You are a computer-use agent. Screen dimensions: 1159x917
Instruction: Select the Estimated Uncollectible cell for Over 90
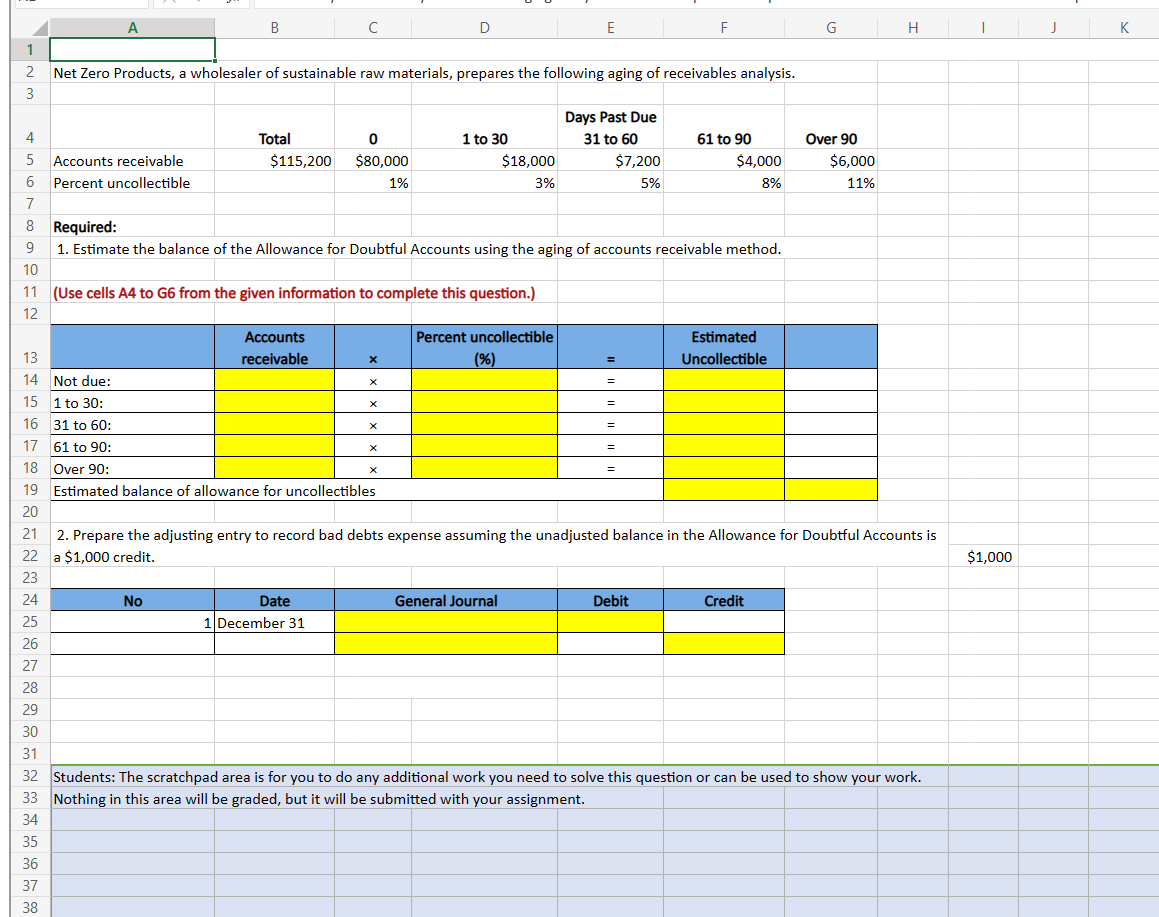coord(723,468)
